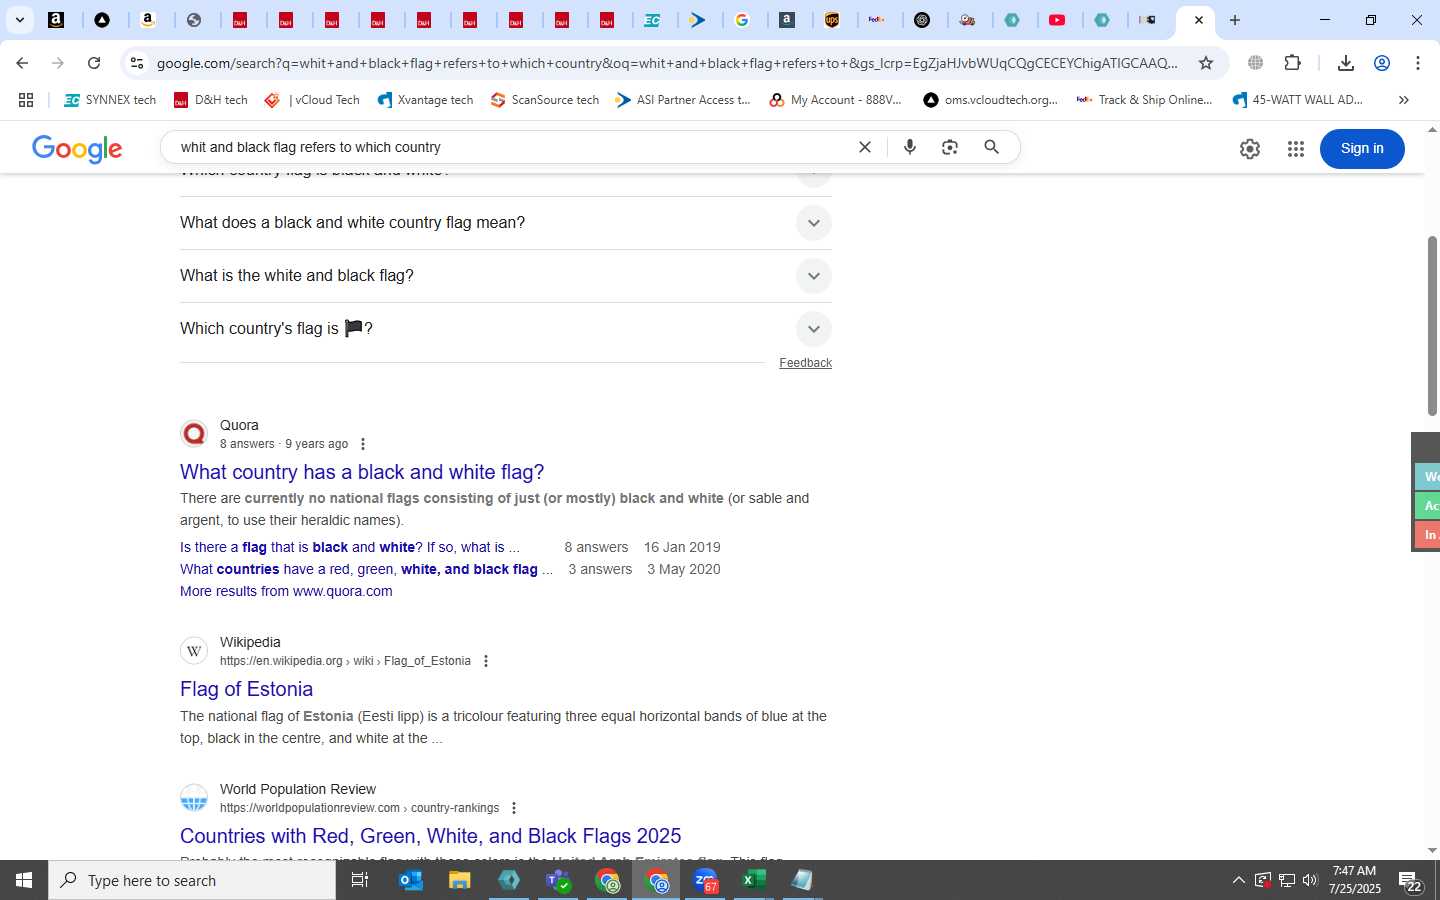
Task: Open more options for Quora result
Action: (x=363, y=444)
